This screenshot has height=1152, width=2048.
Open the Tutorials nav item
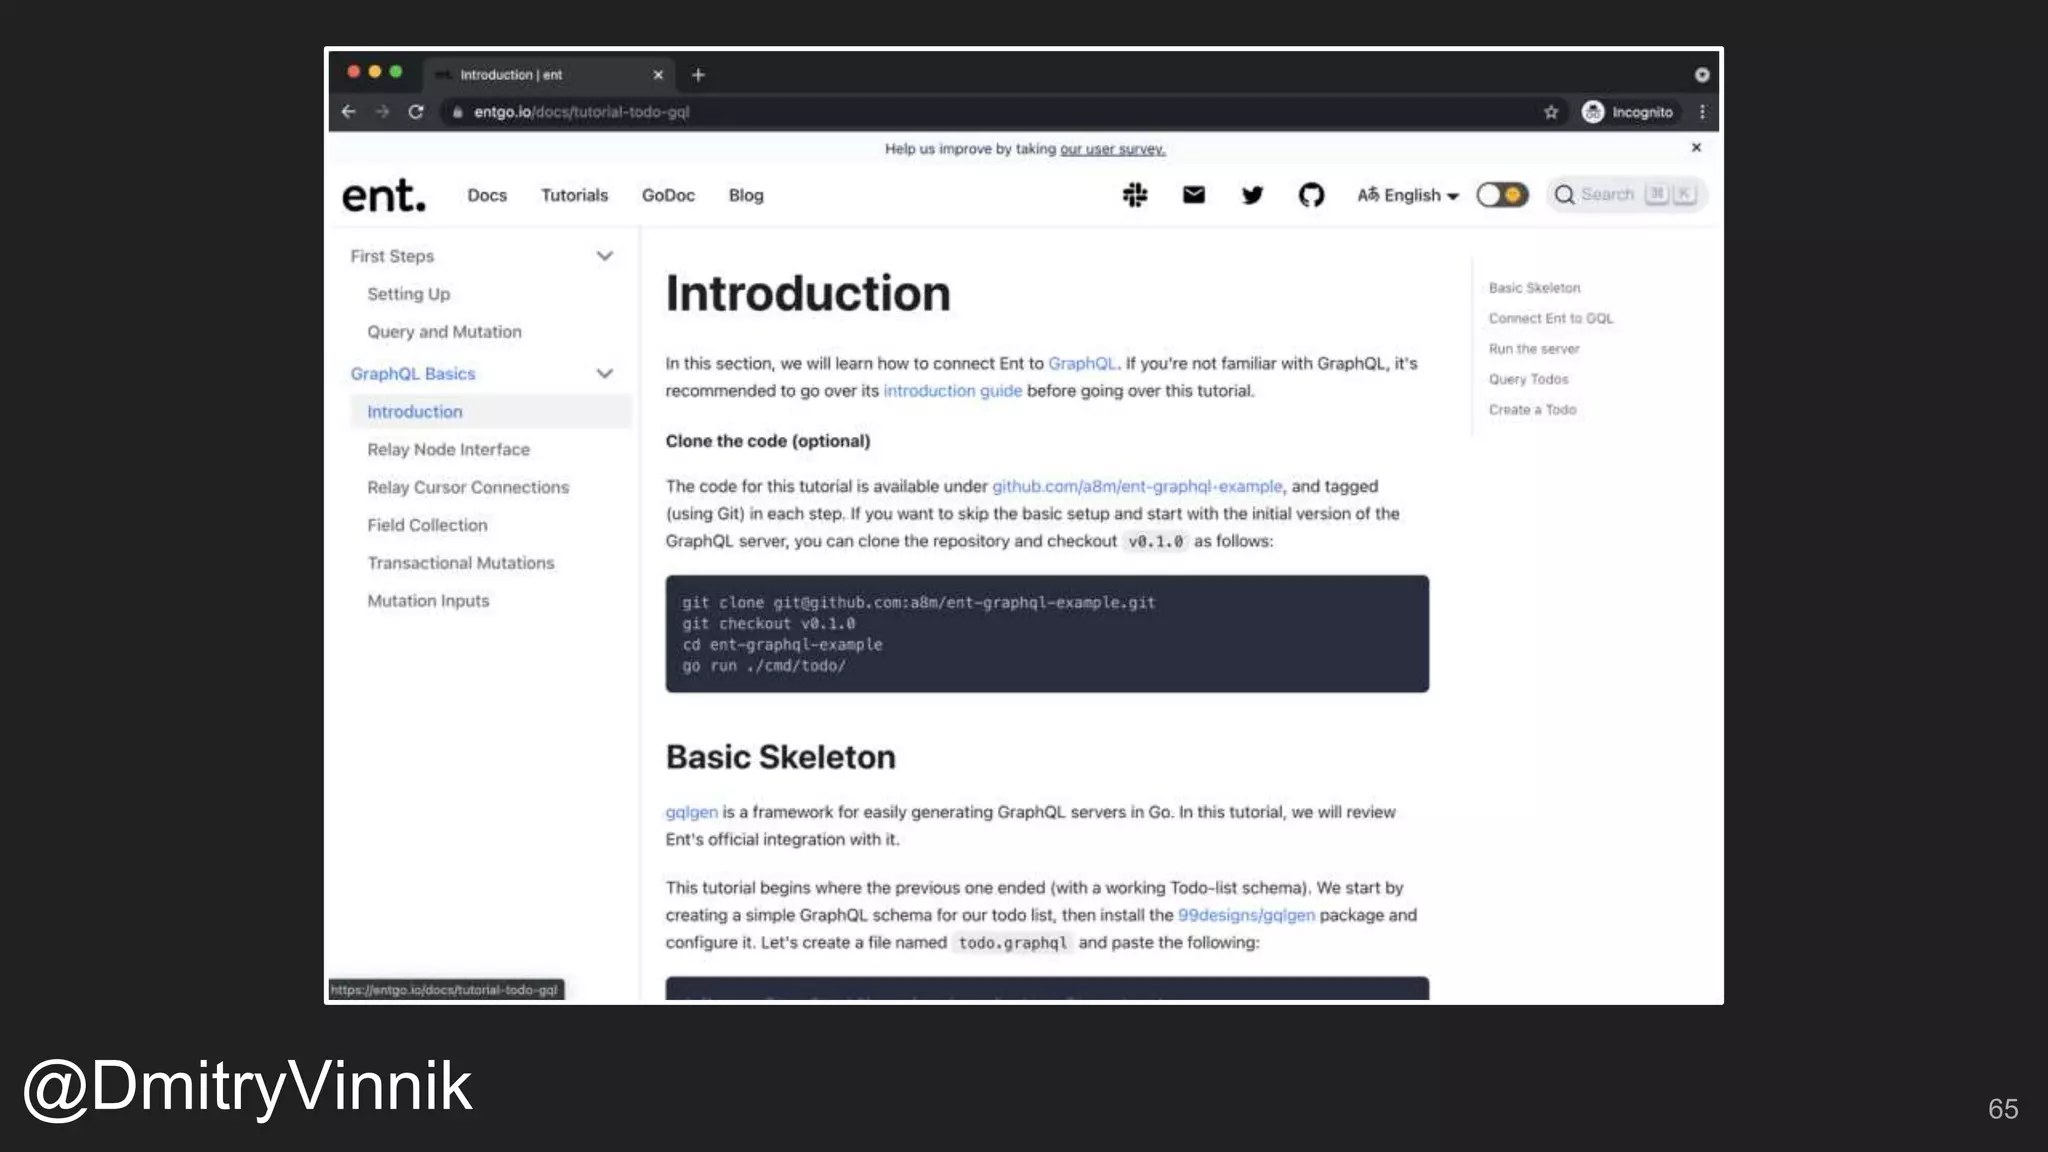pos(574,195)
